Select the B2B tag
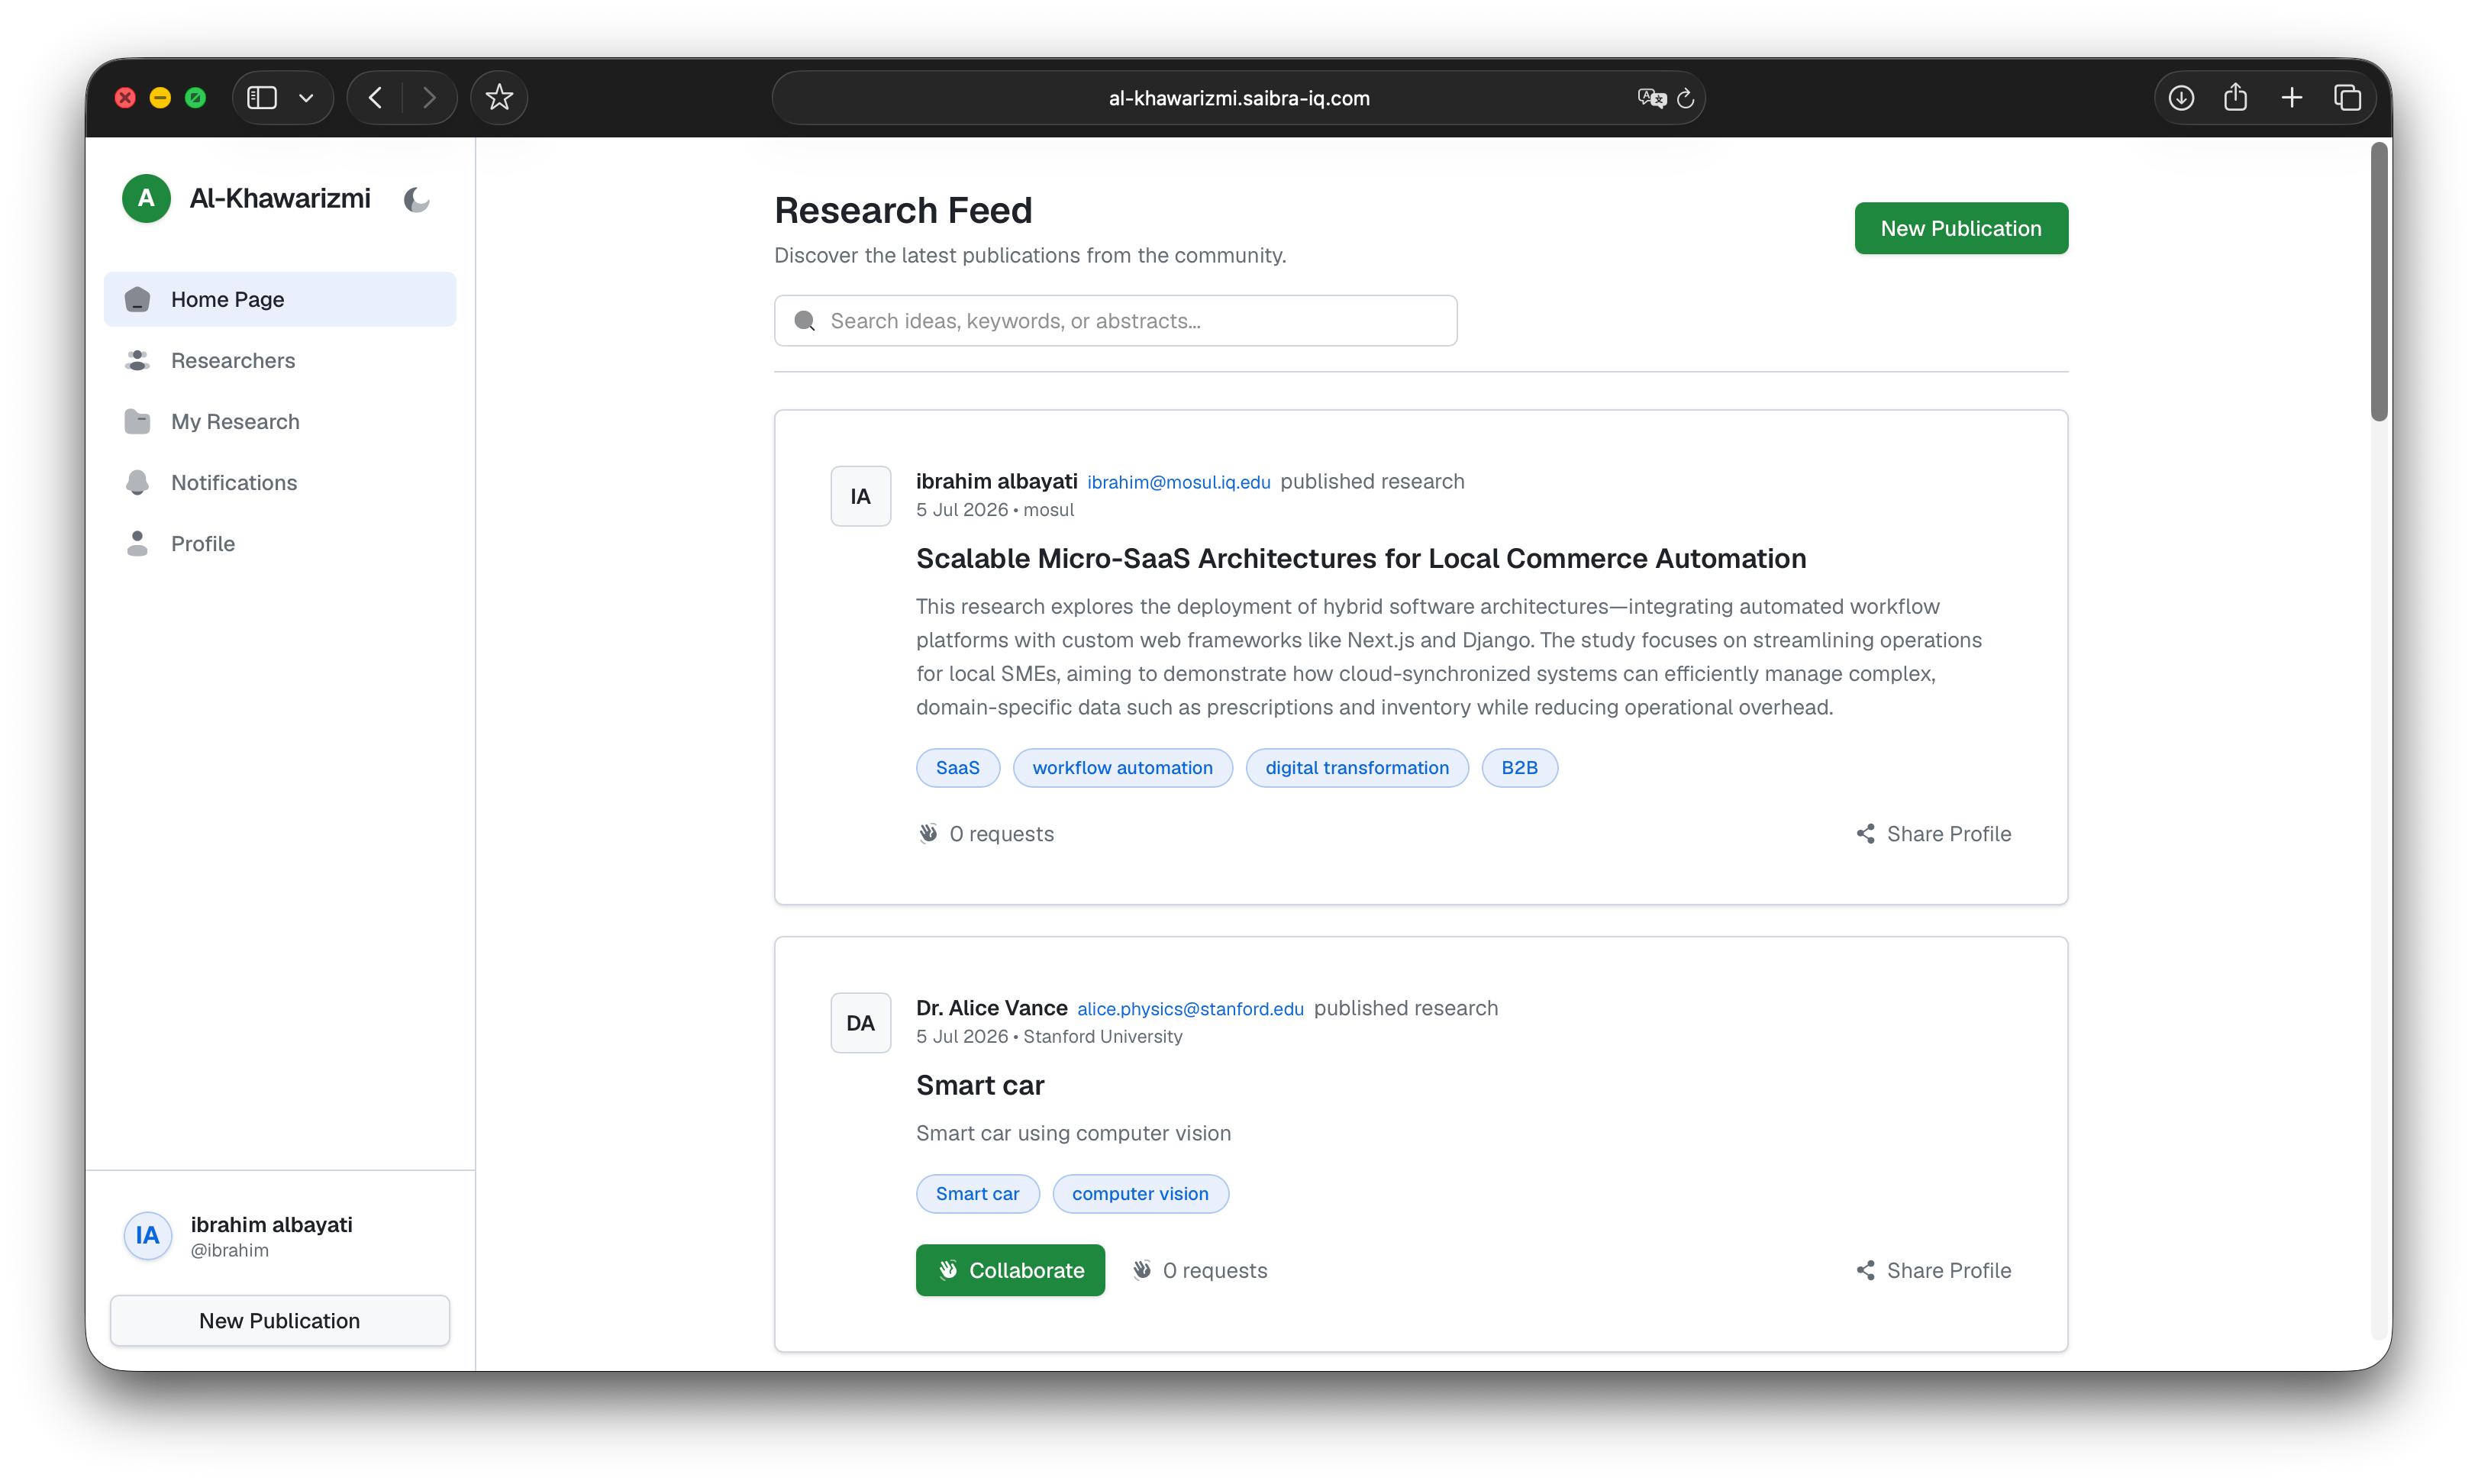 1519,767
